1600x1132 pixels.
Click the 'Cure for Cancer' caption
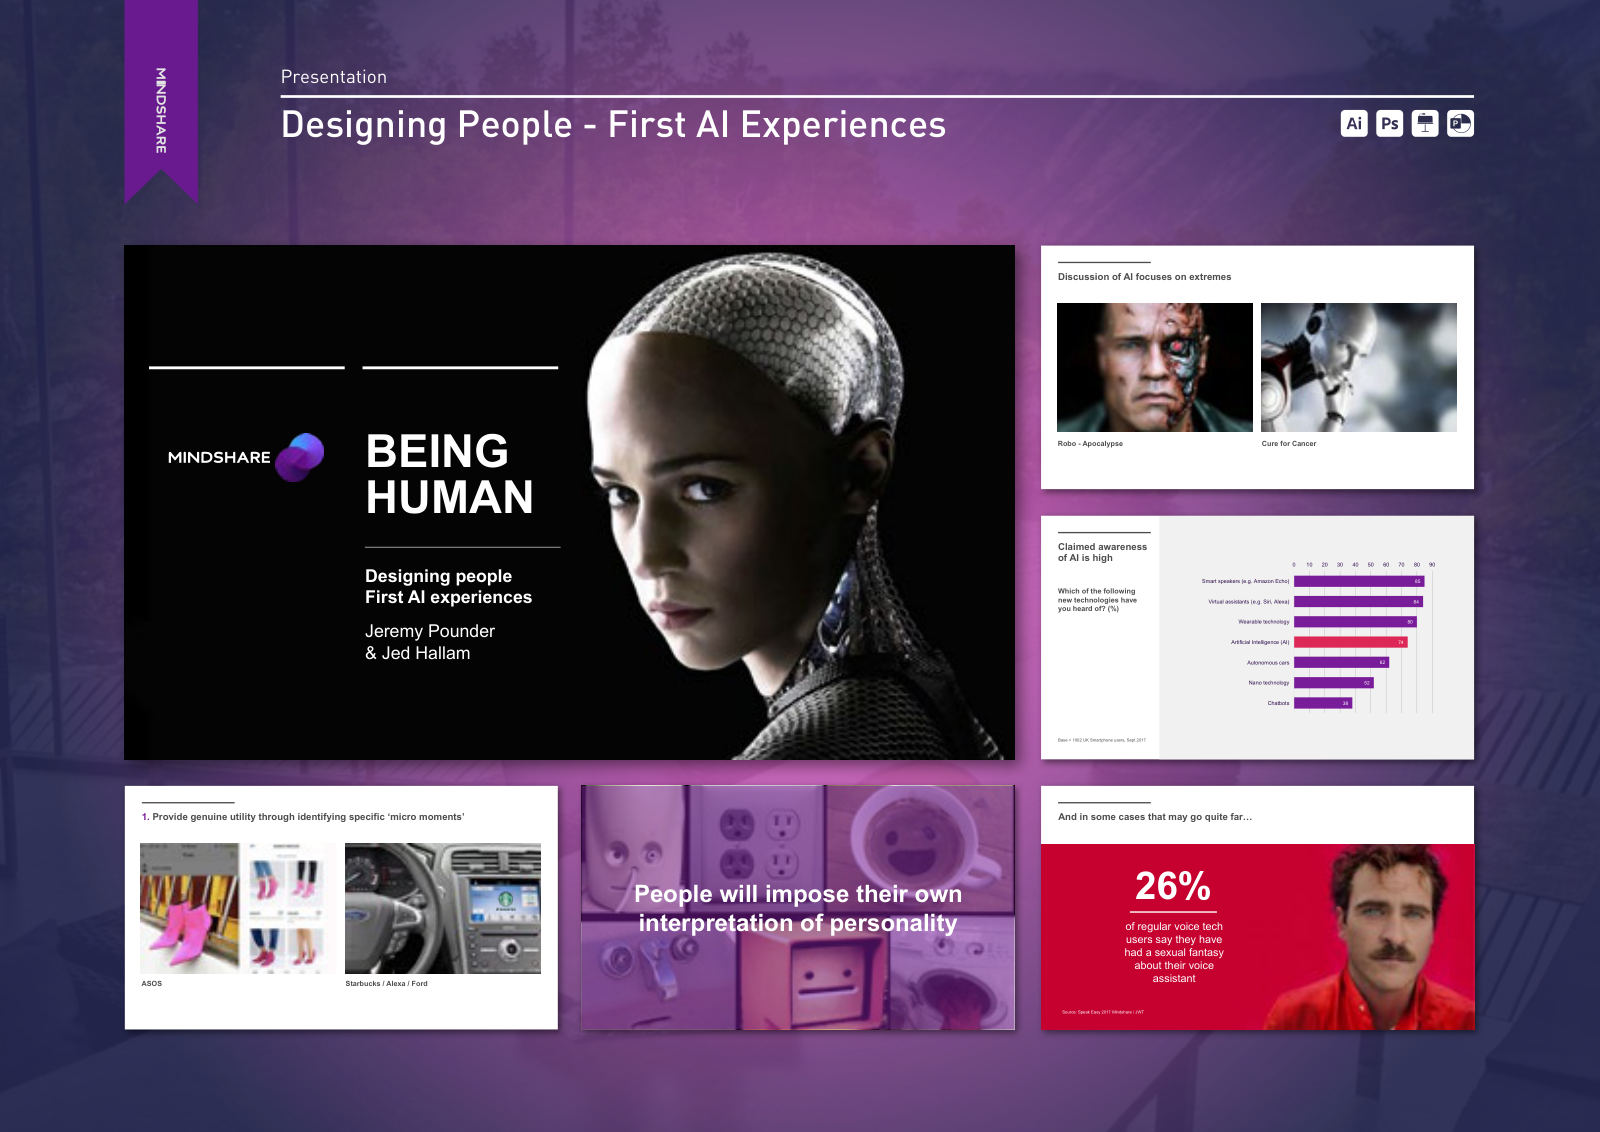coord(1289,444)
